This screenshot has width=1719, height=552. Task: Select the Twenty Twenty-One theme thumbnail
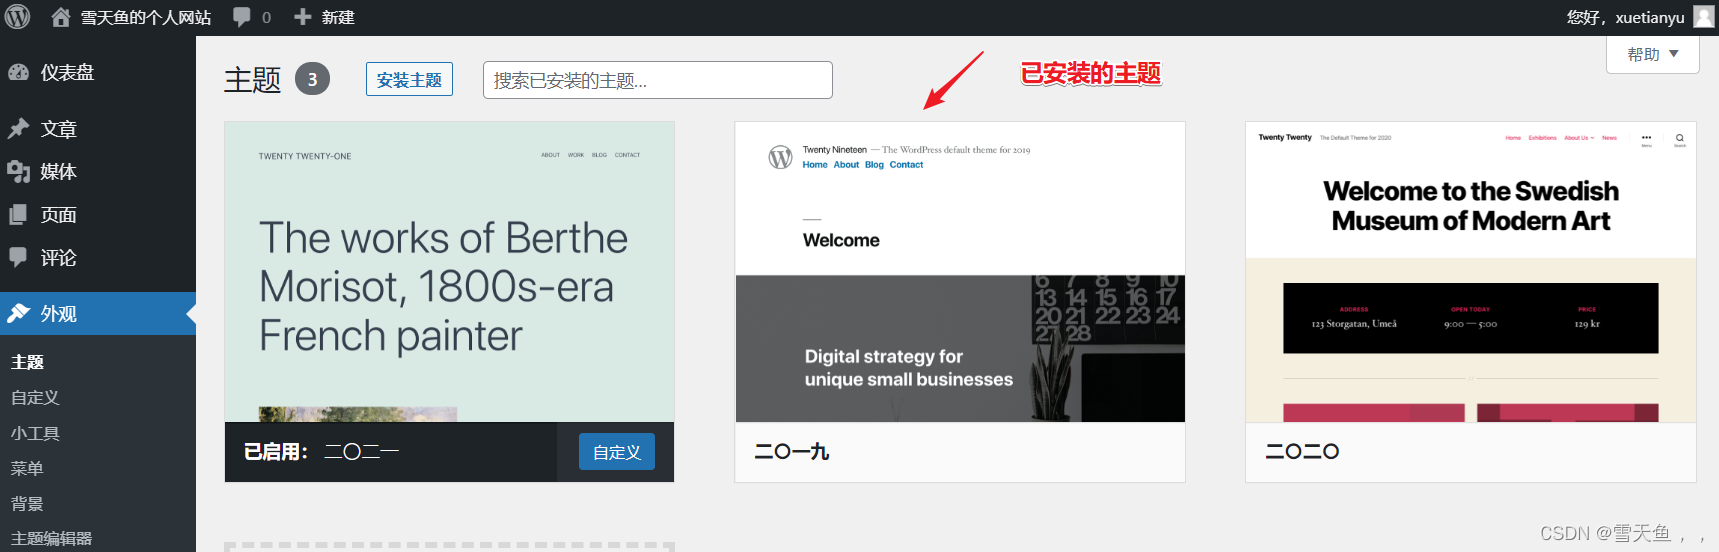(449, 272)
